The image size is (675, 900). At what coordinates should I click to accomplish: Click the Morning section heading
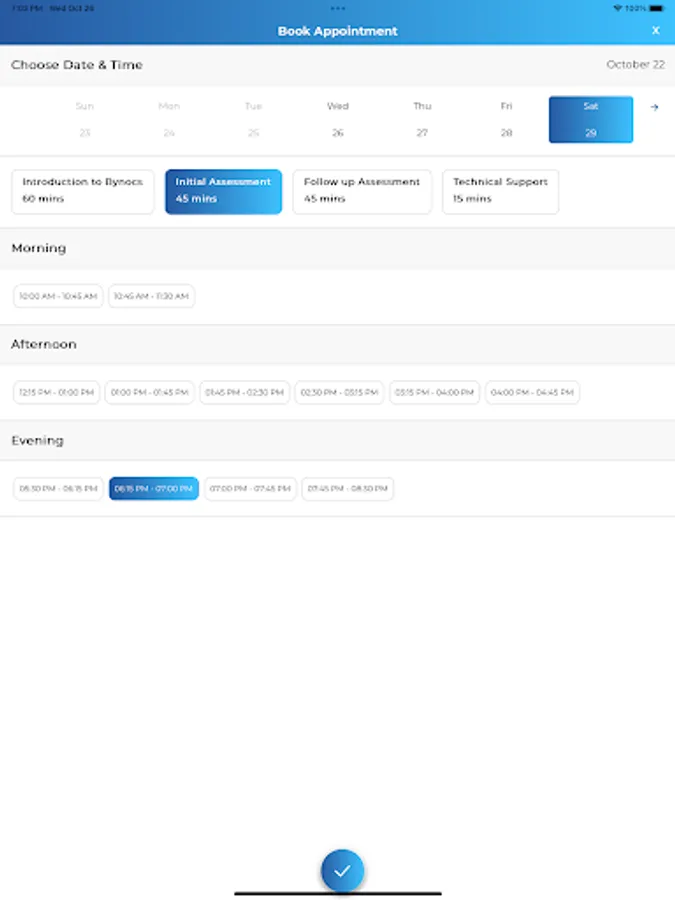click(x=38, y=248)
